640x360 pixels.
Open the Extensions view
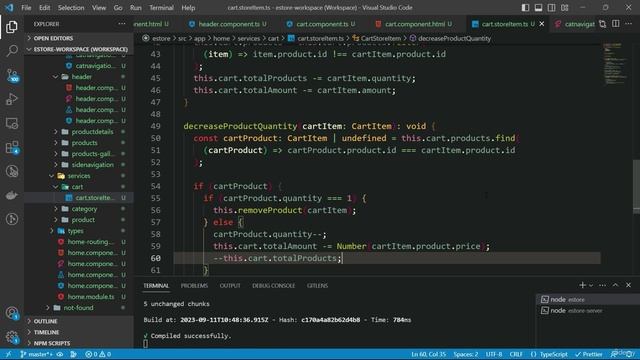pyautogui.click(x=12, y=147)
